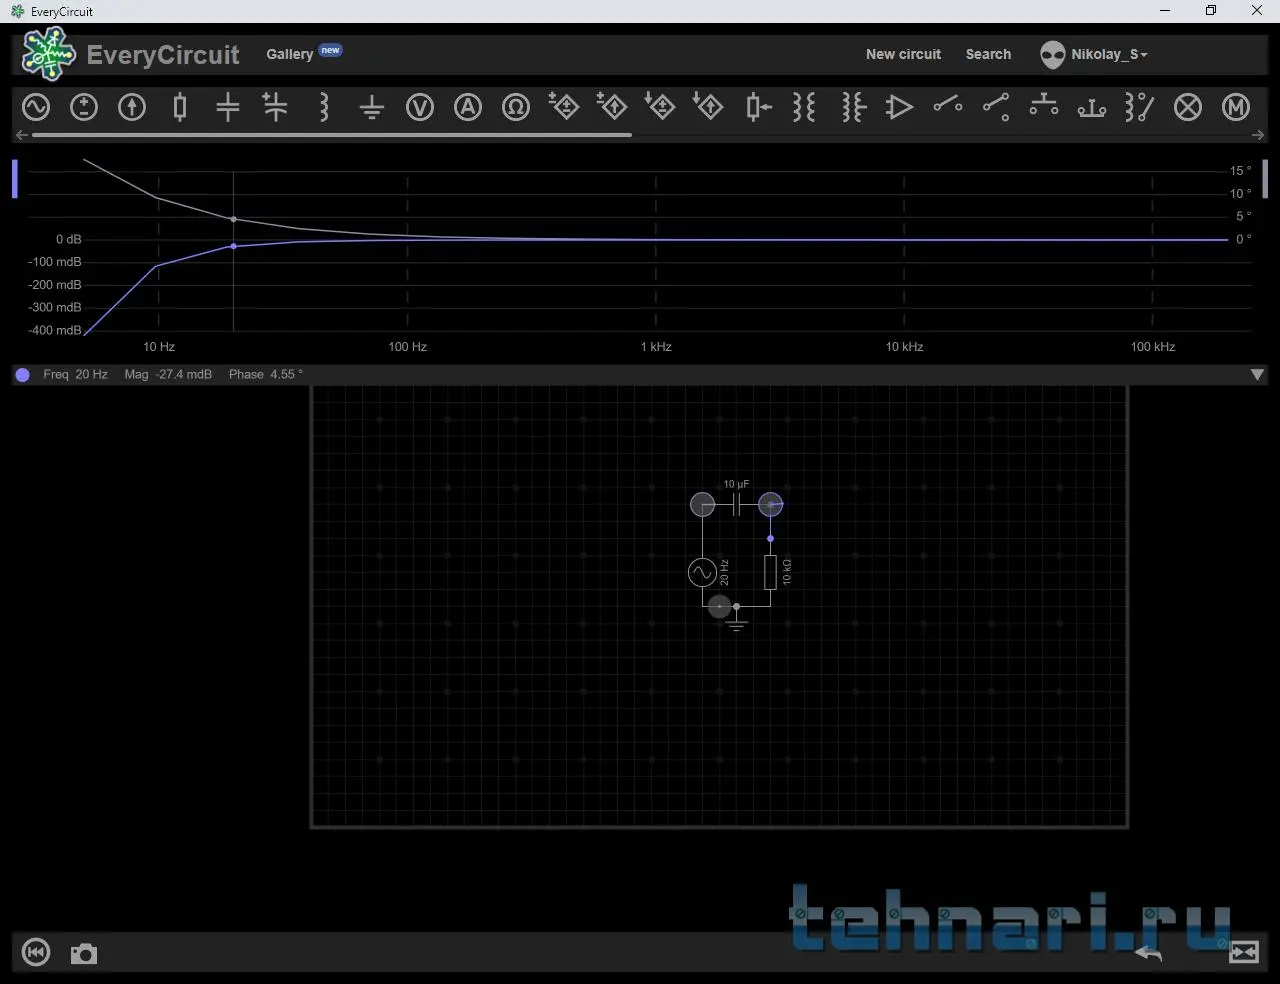Take a snapshot with the camera icon
The width and height of the screenshot is (1280, 984).
(x=84, y=953)
